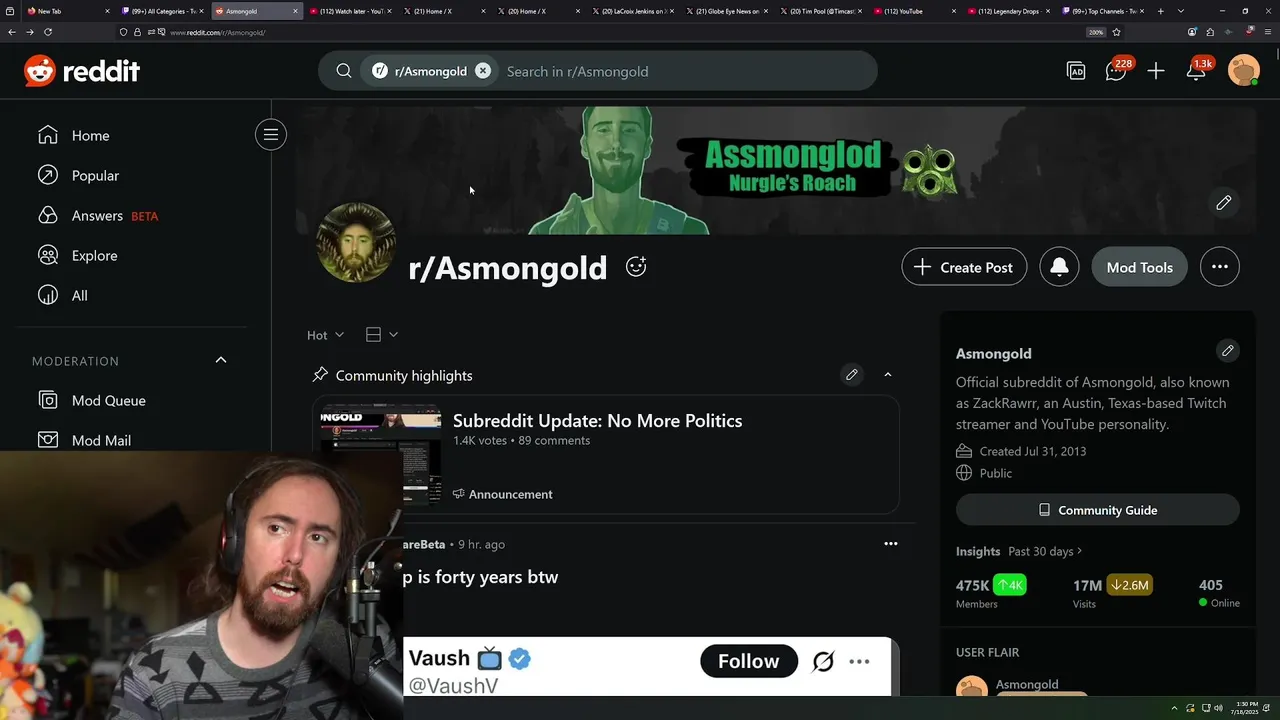Edit the community banner pencil icon
The width and height of the screenshot is (1280, 720).
(1224, 203)
